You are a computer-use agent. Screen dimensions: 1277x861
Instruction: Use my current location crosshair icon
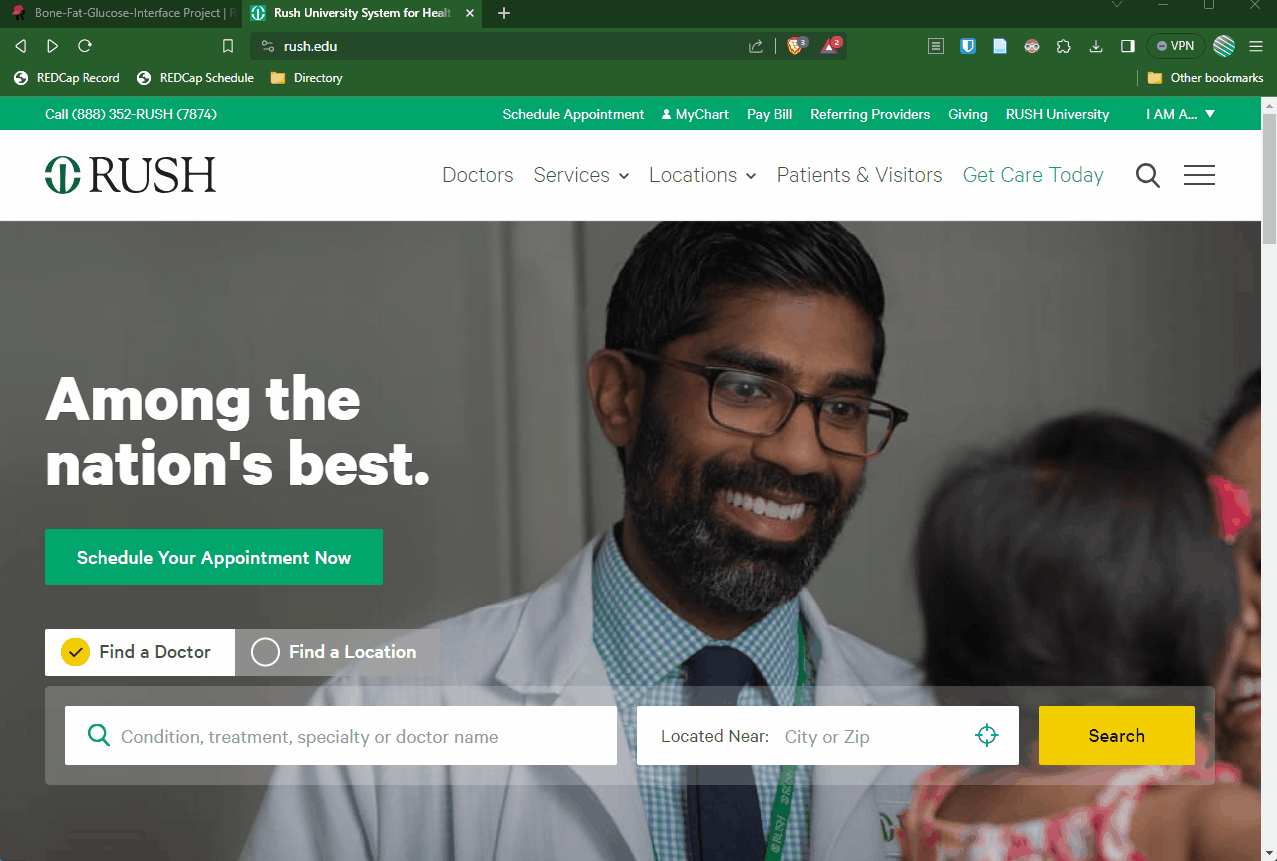click(x=987, y=736)
